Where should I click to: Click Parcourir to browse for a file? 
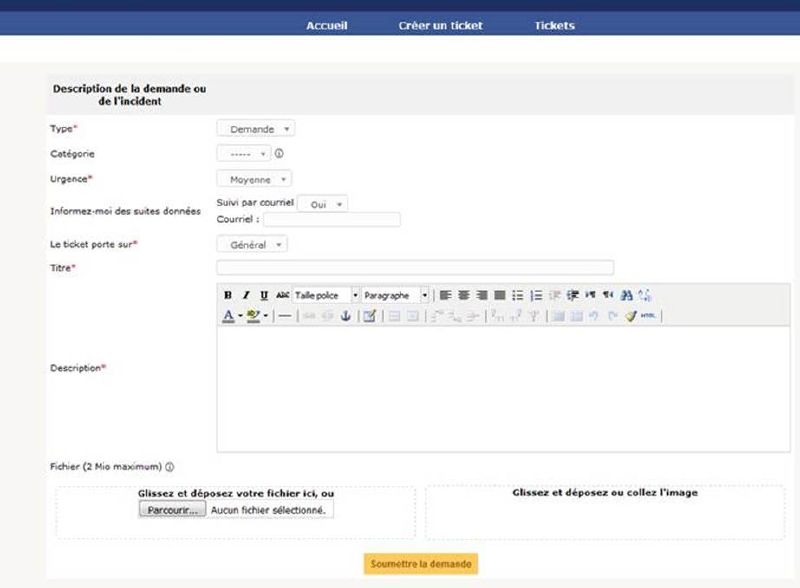point(172,510)
